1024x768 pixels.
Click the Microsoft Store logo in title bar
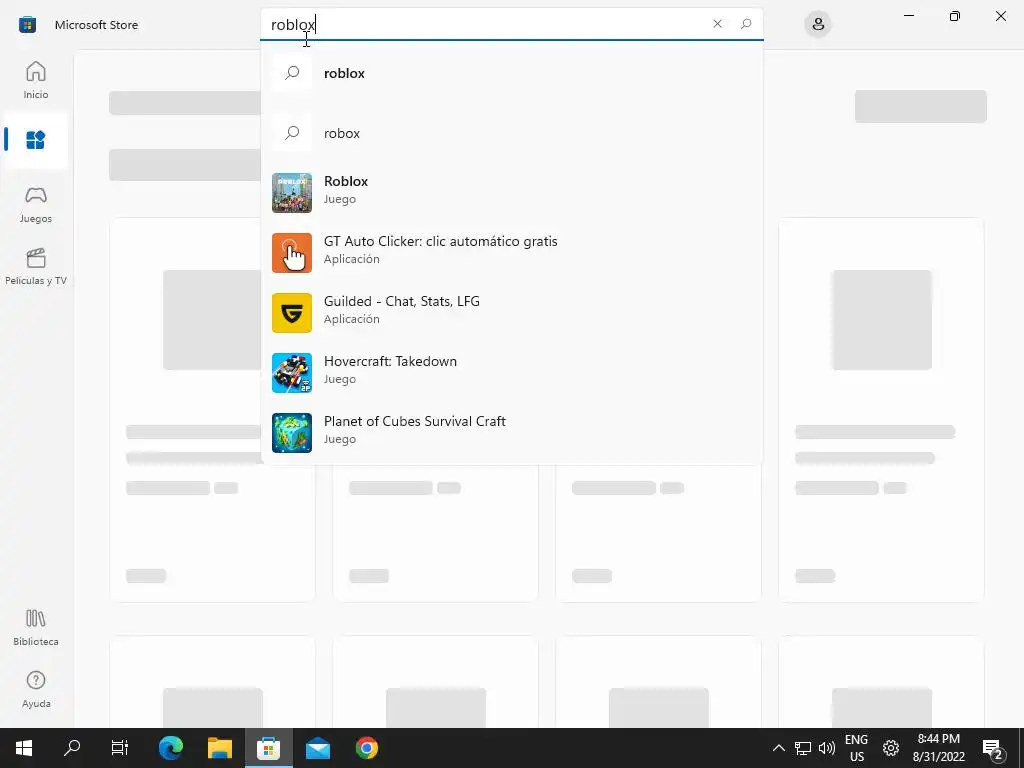point(27,25)
